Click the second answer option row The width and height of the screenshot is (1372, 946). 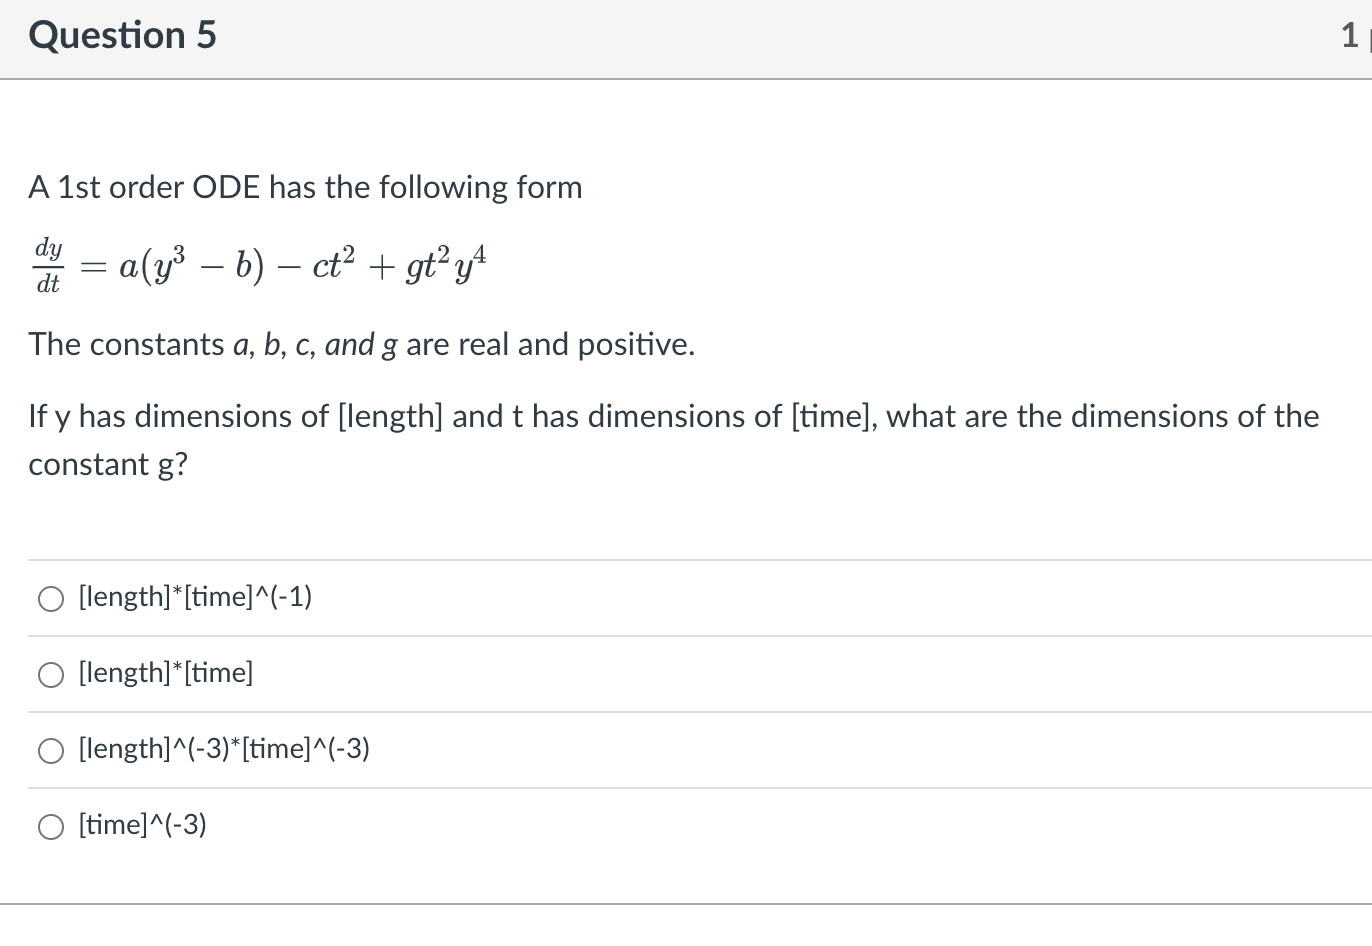pyautogui.click(x=686, y=674)
